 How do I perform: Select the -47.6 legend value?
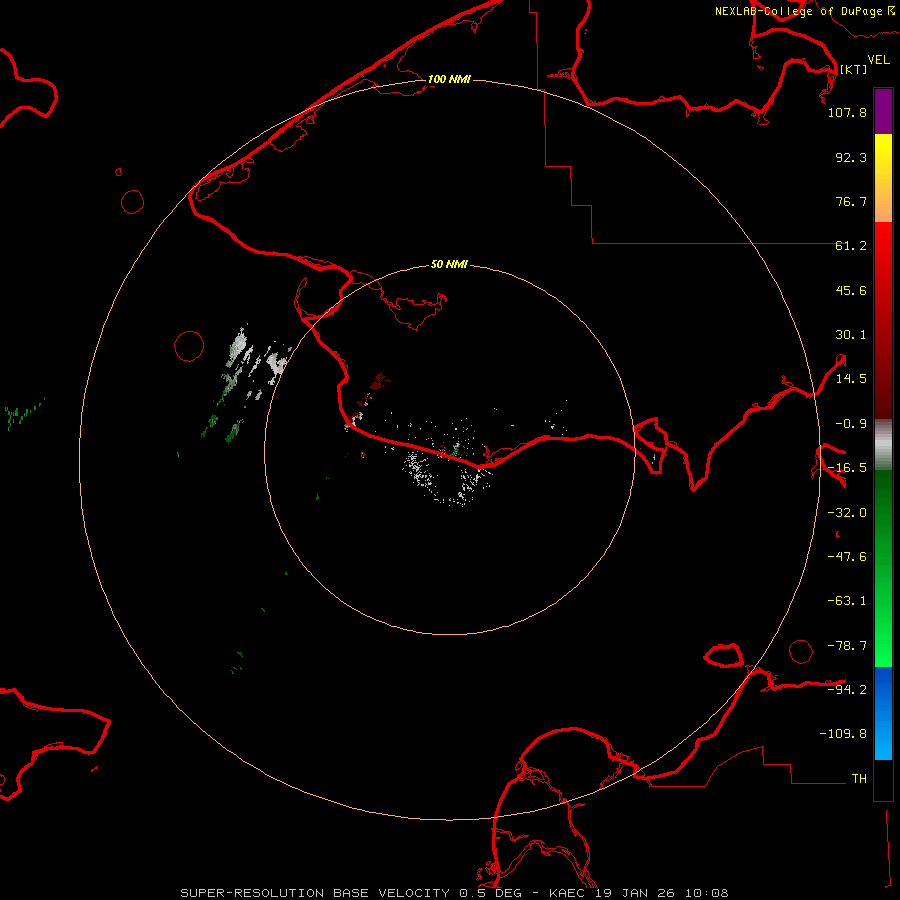tap(847, 557)
